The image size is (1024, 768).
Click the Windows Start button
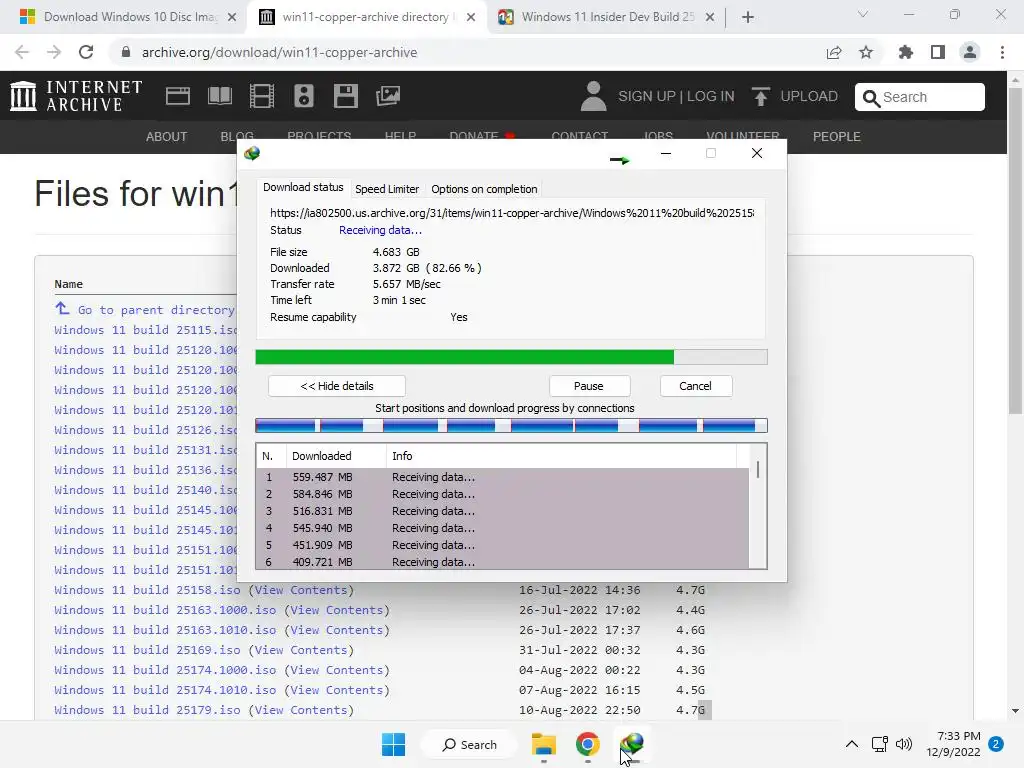tap(393, 744)
